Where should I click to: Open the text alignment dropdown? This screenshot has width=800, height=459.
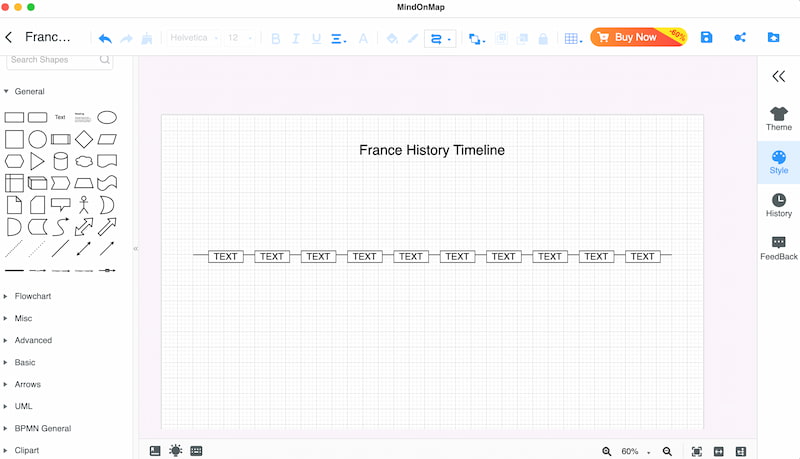(338, 38)
